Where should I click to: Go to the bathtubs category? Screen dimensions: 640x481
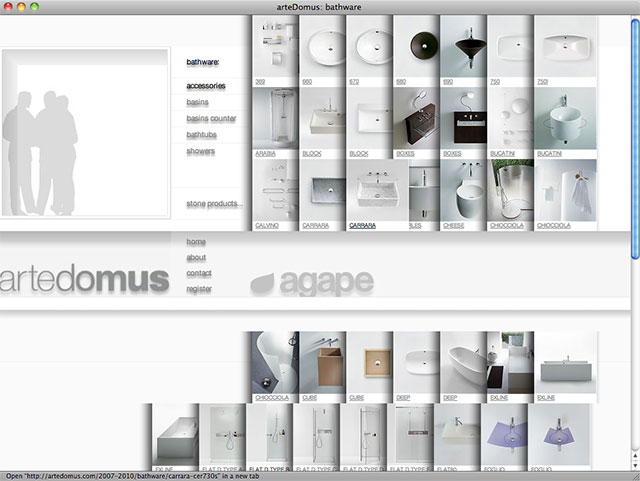(201, 135)
